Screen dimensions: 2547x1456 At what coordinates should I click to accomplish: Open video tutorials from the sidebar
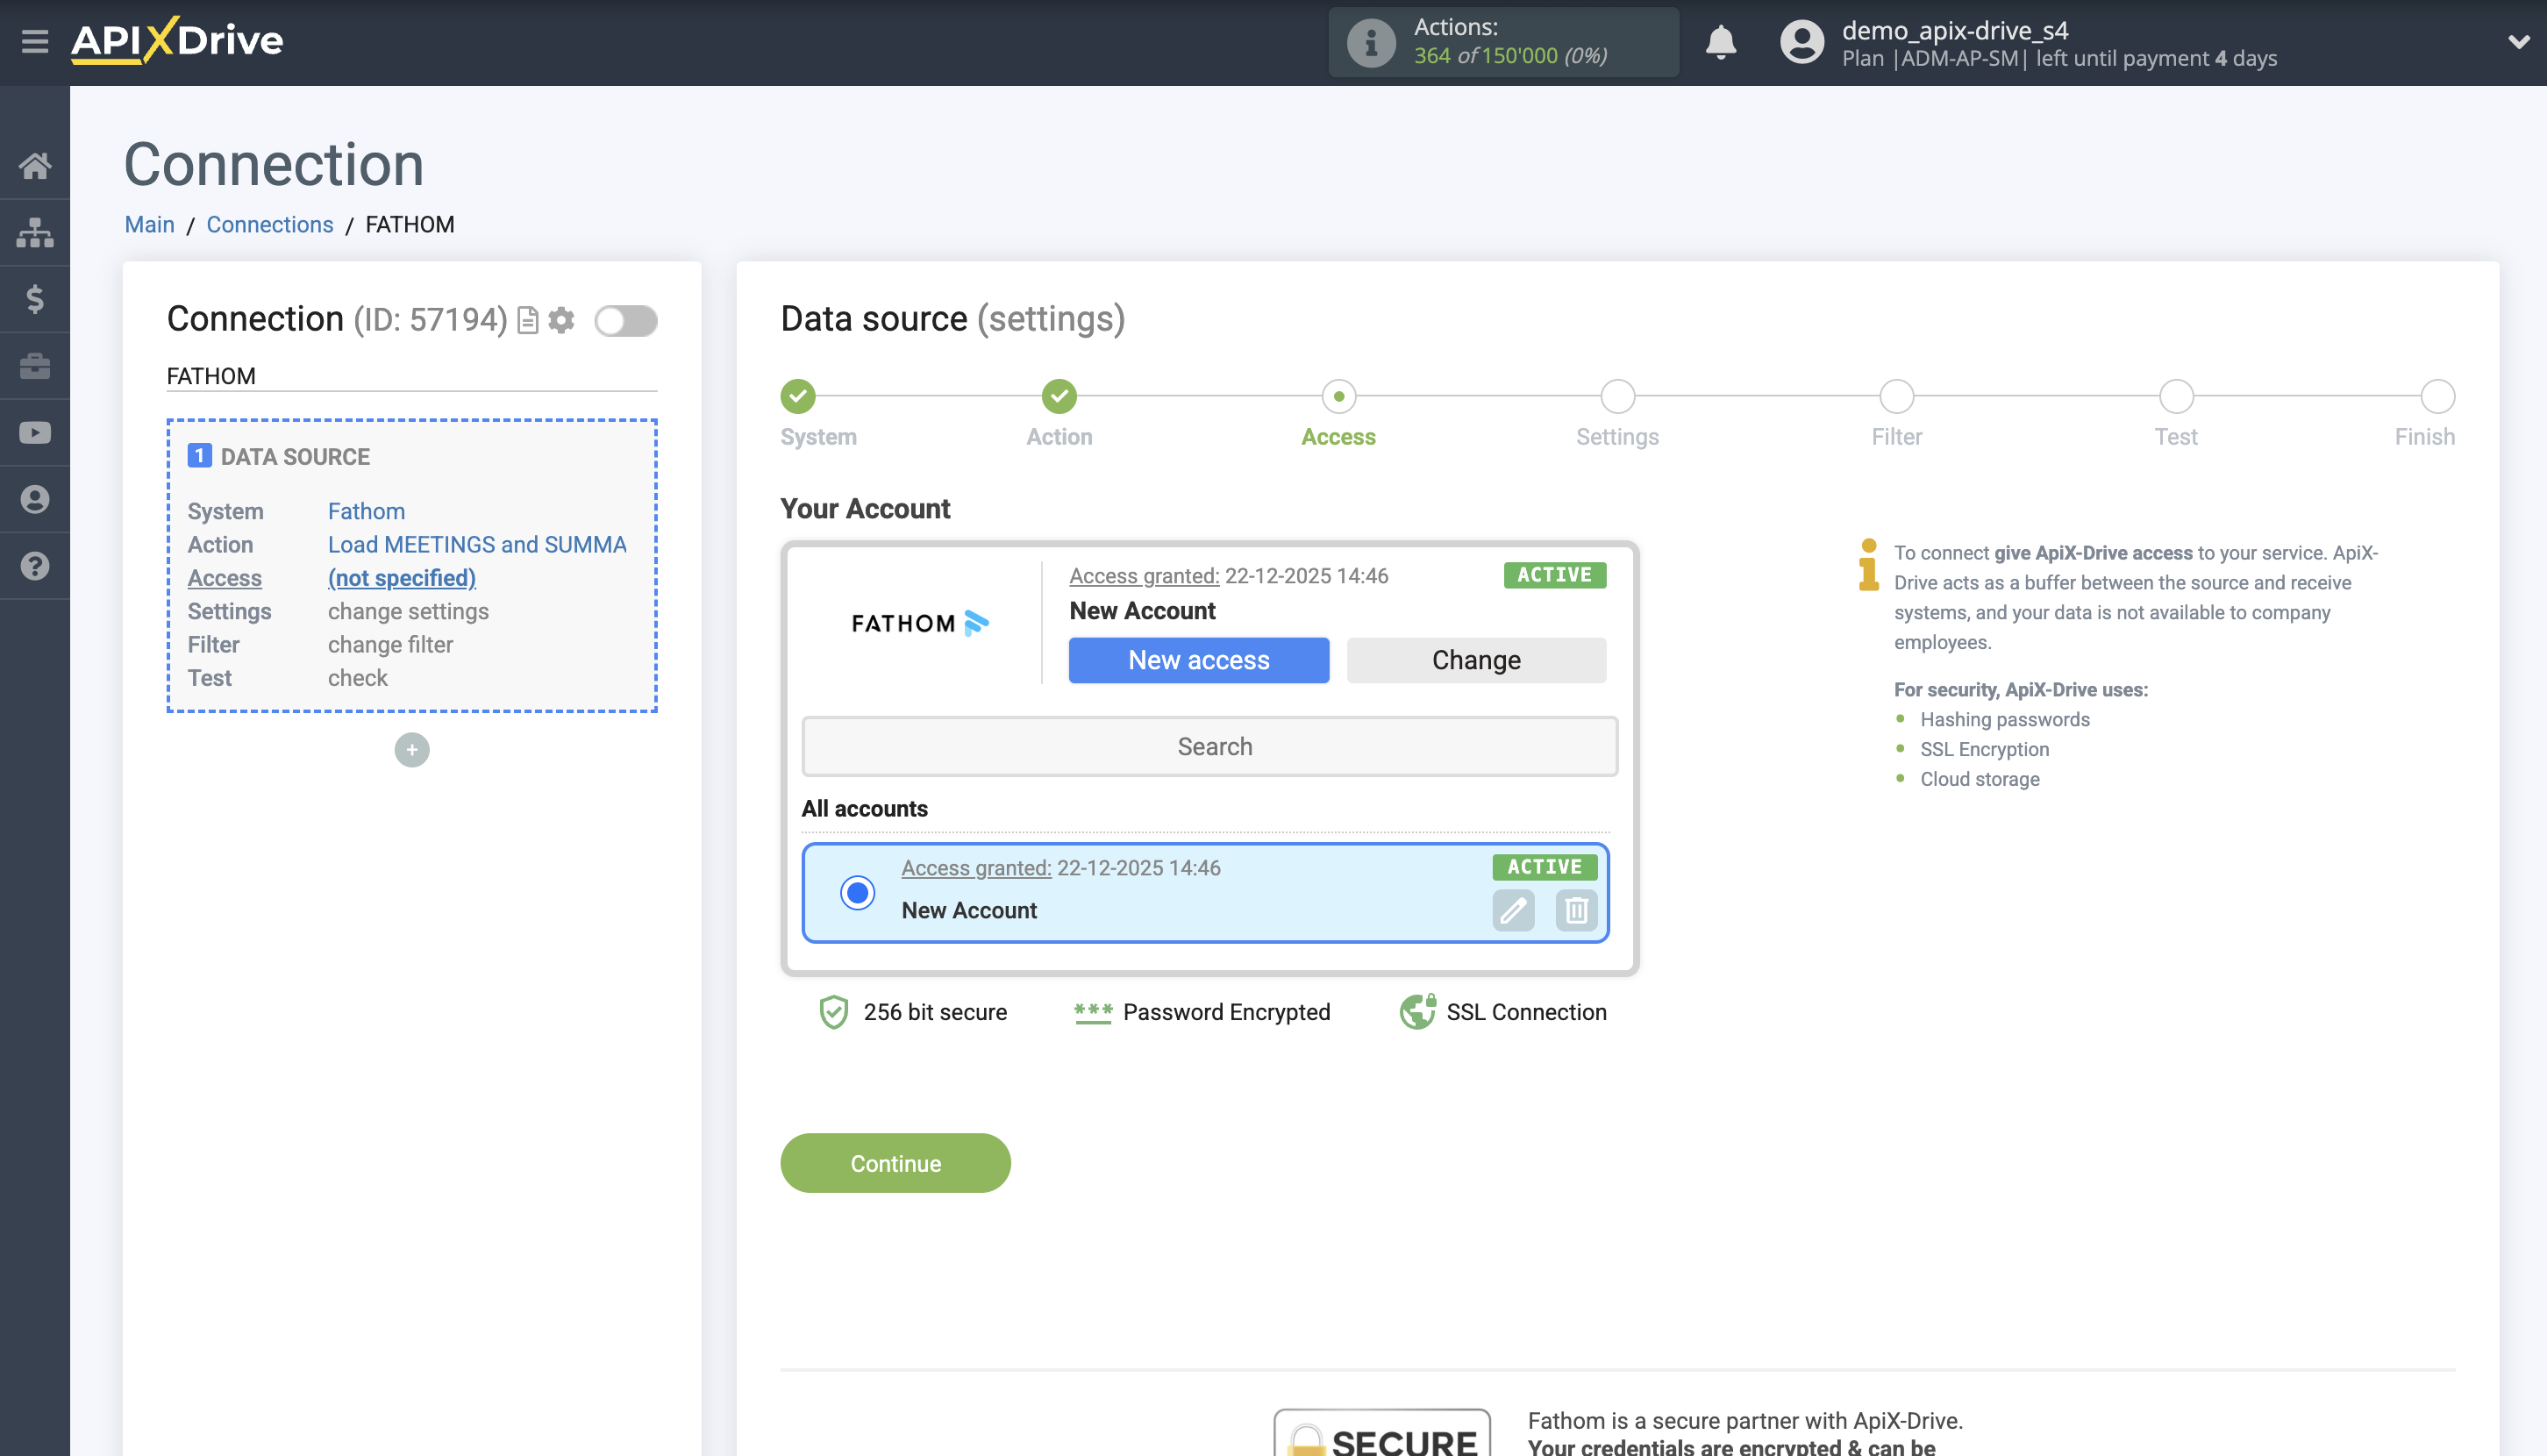click(35, 431)
